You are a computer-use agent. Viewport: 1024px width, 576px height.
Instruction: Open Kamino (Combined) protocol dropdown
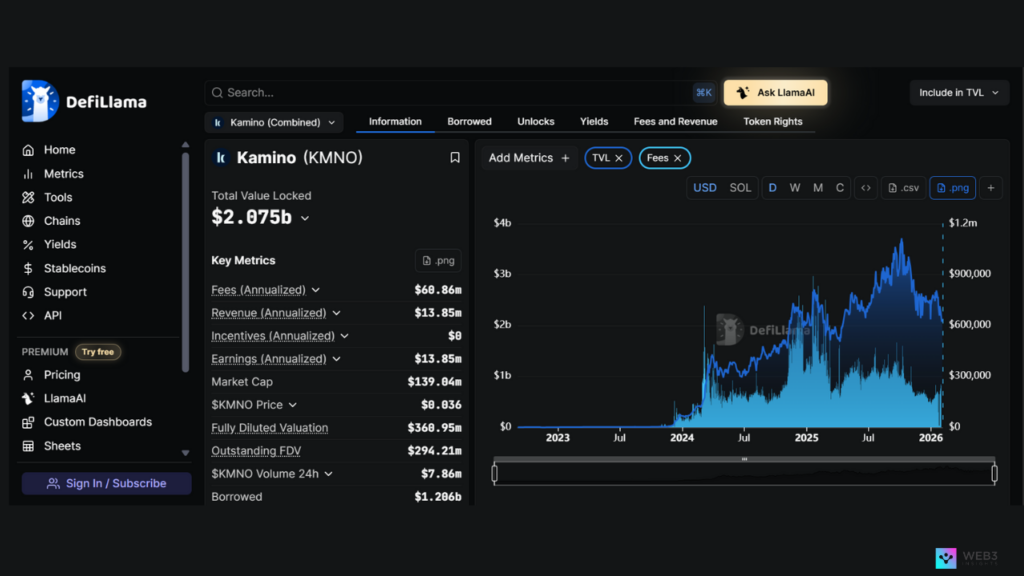click(274, 122)
